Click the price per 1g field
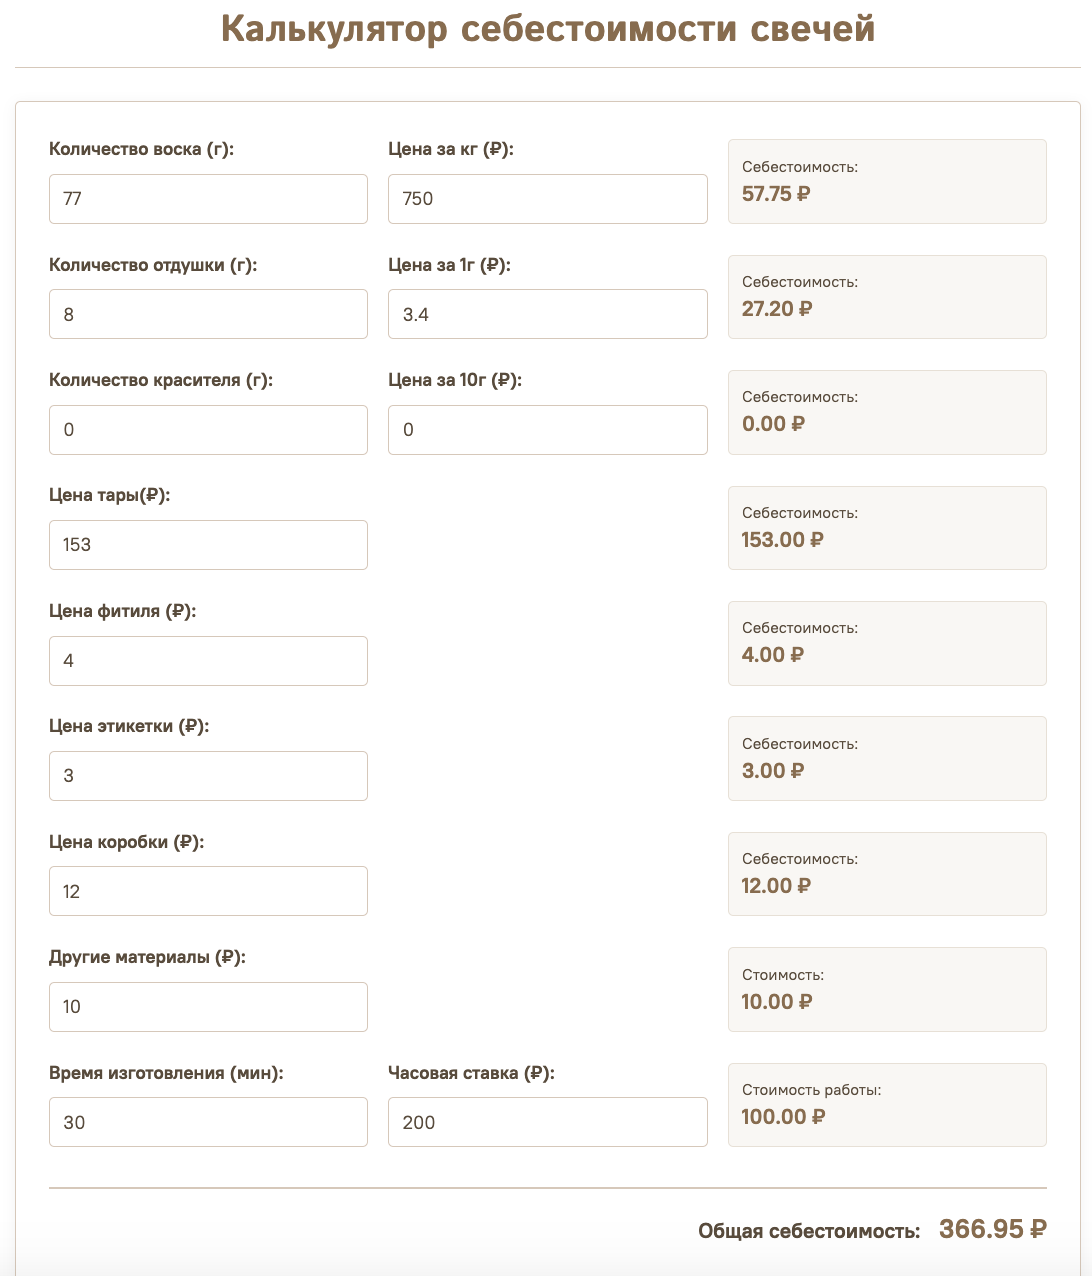 548,314
